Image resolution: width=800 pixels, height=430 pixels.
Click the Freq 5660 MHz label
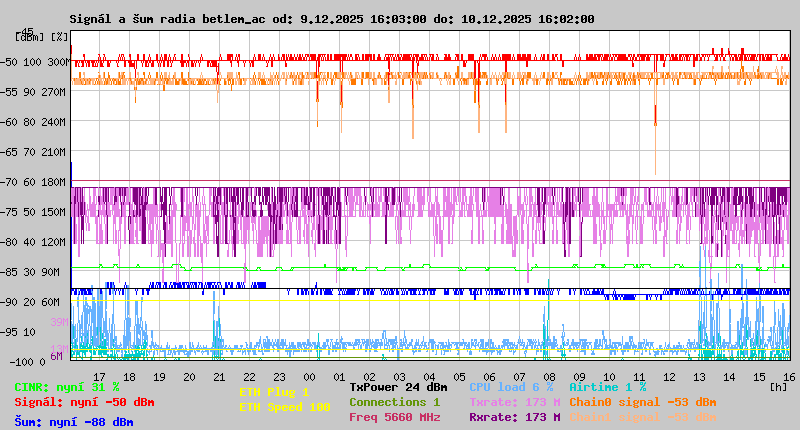395,417
